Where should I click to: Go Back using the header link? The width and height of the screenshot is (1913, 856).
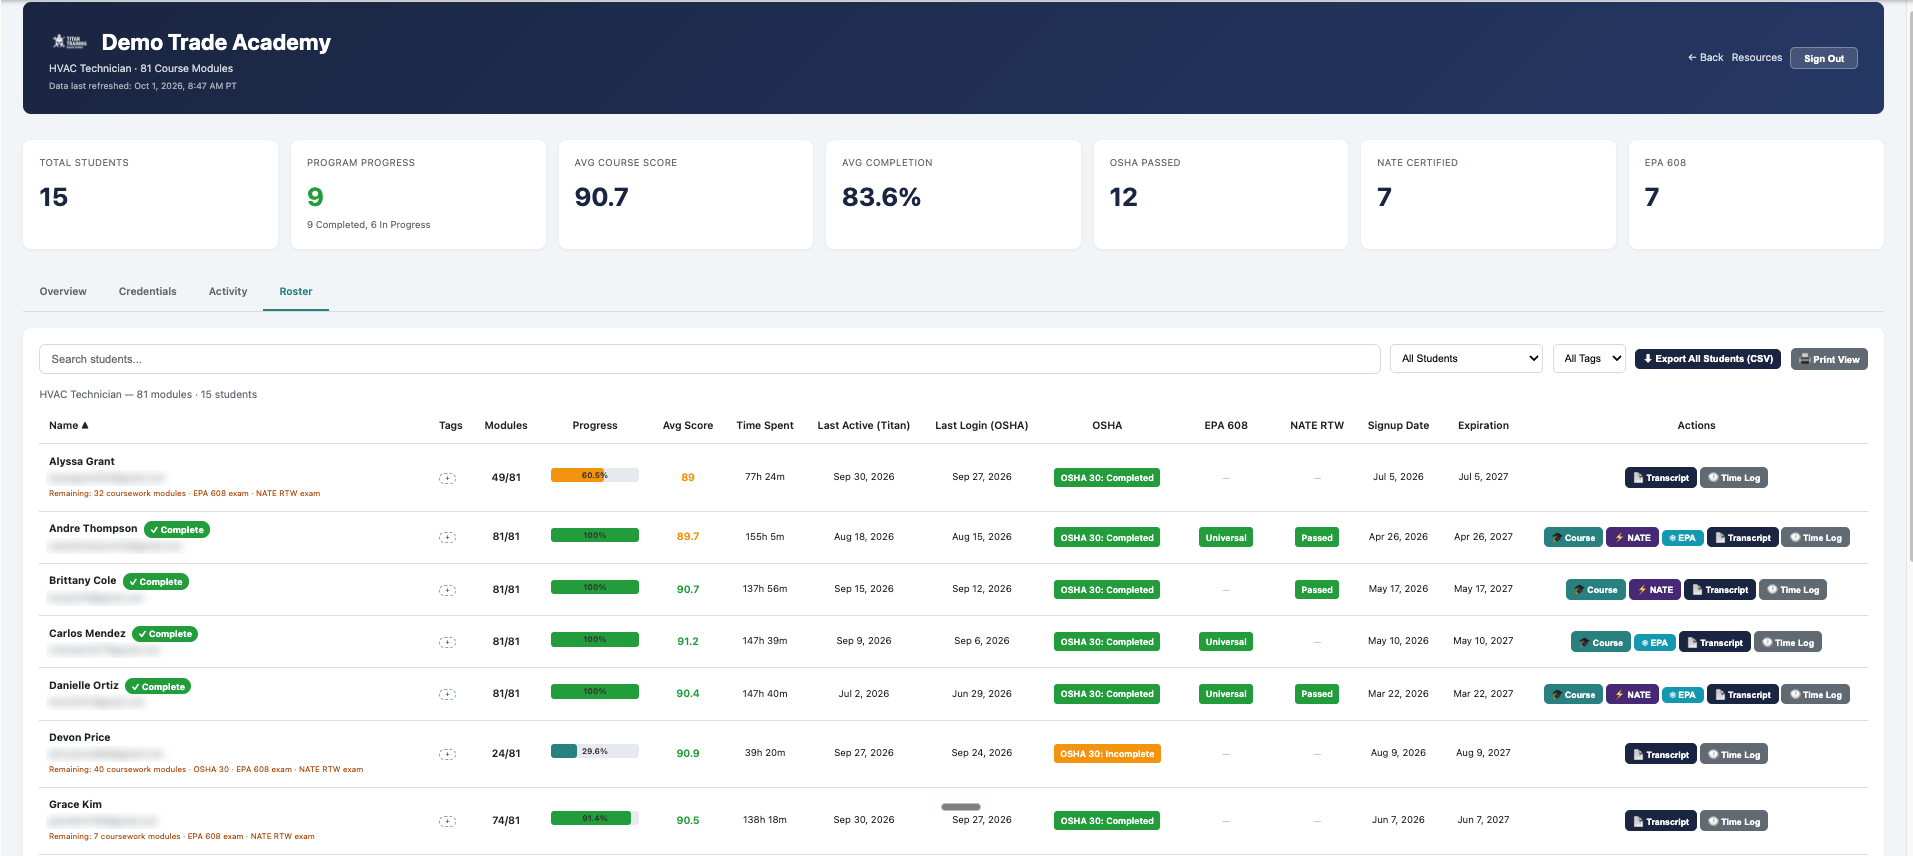(1705, 58)
